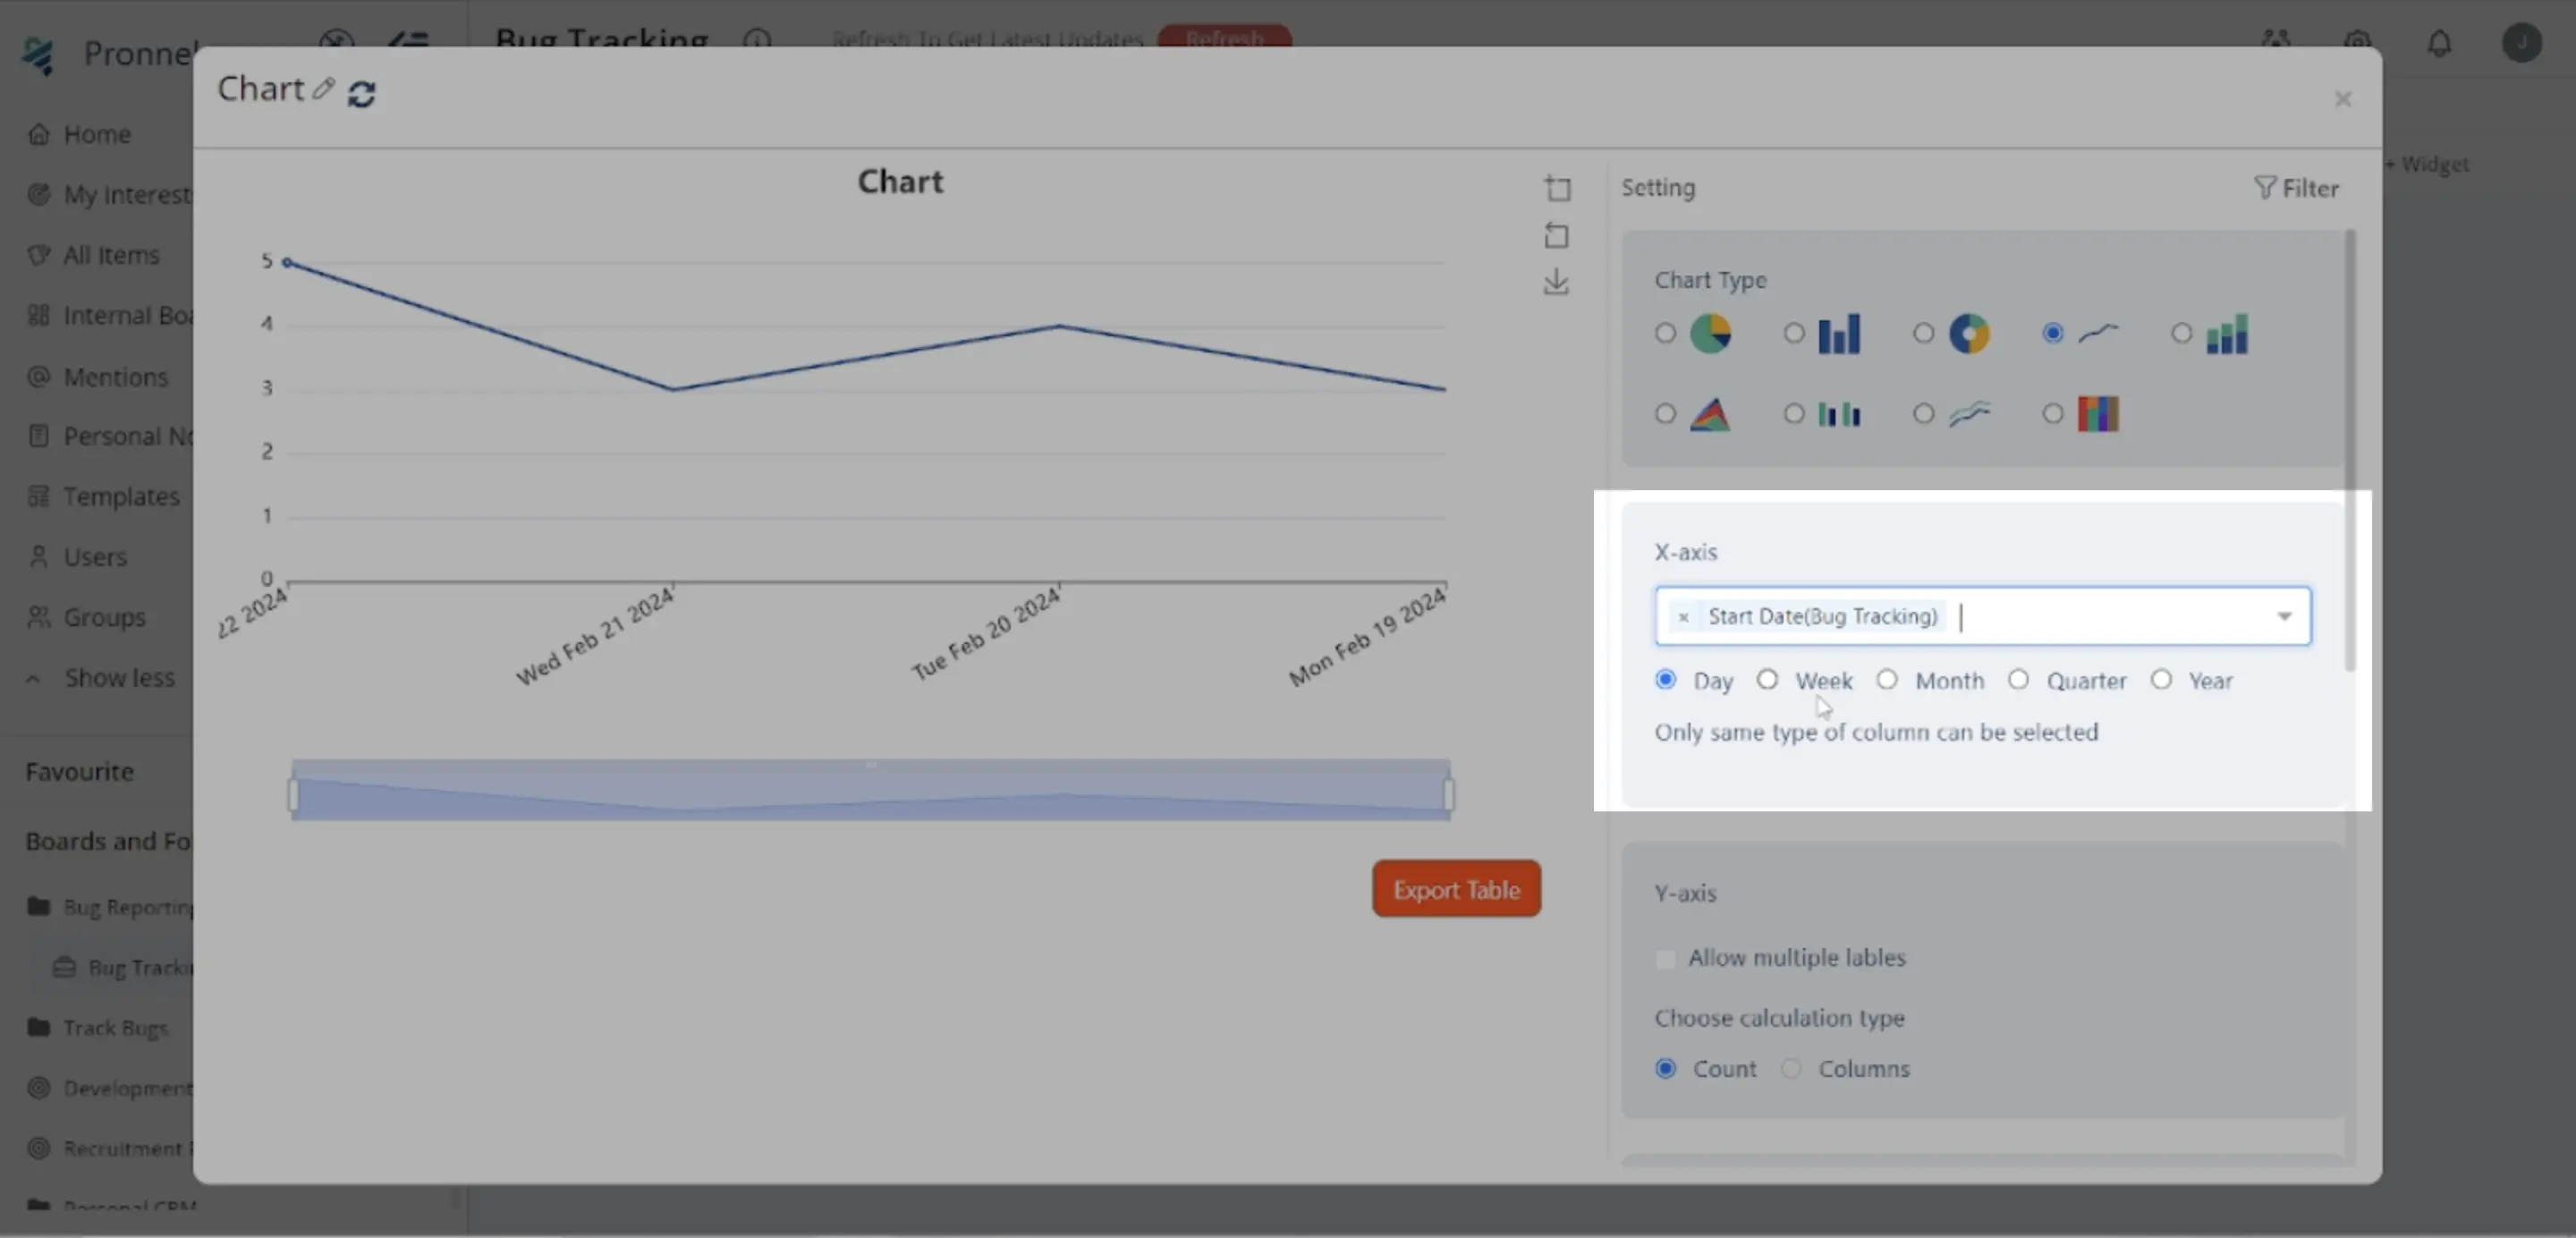
Task: Click the blue bar chart icon
Action: click(1839, 334)
